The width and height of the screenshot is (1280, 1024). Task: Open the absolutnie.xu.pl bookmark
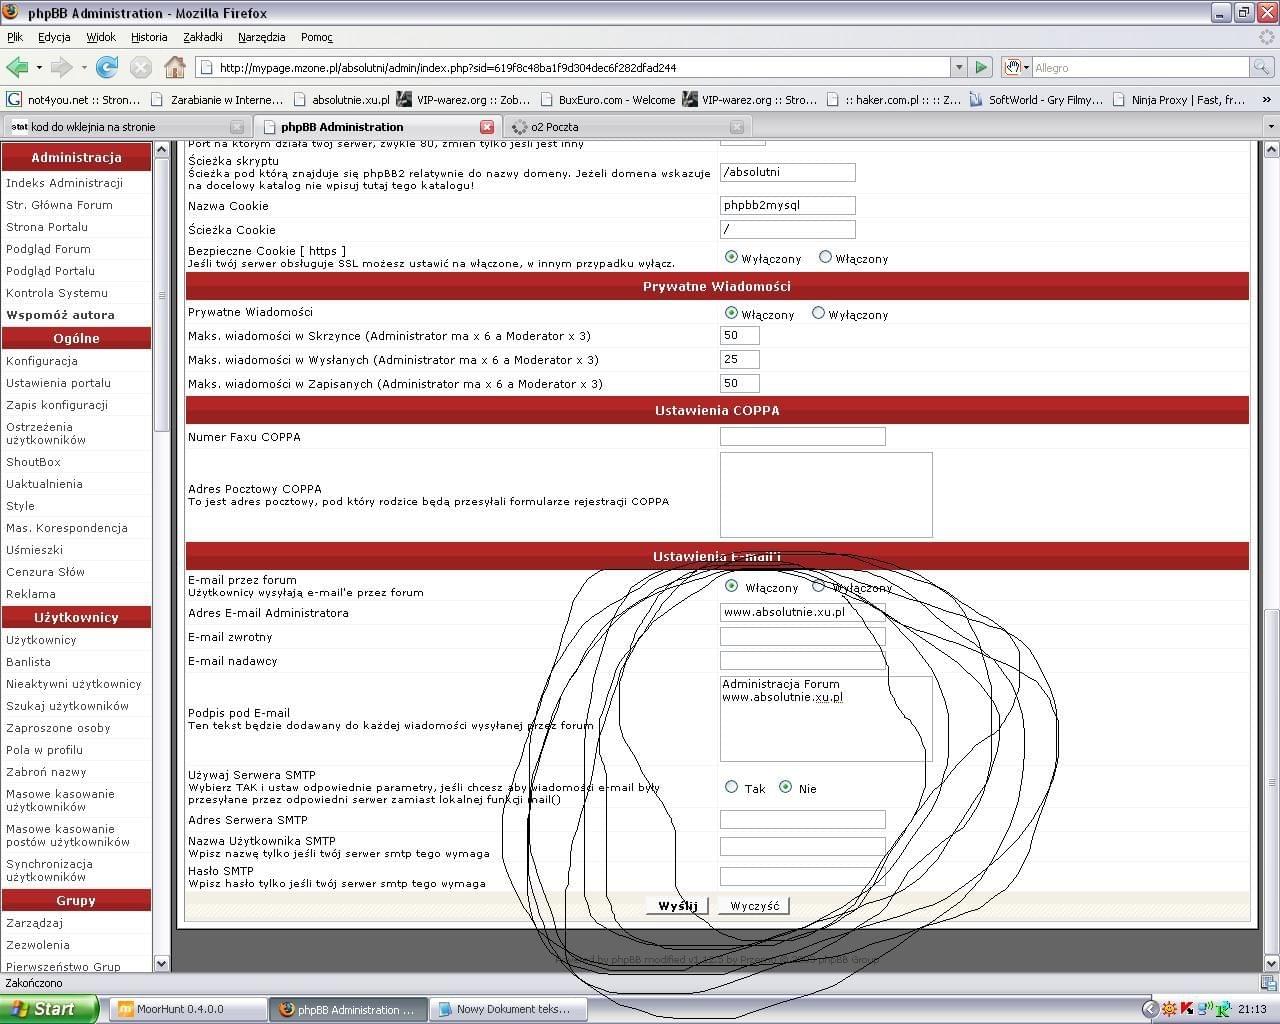(x=341, y=99)
